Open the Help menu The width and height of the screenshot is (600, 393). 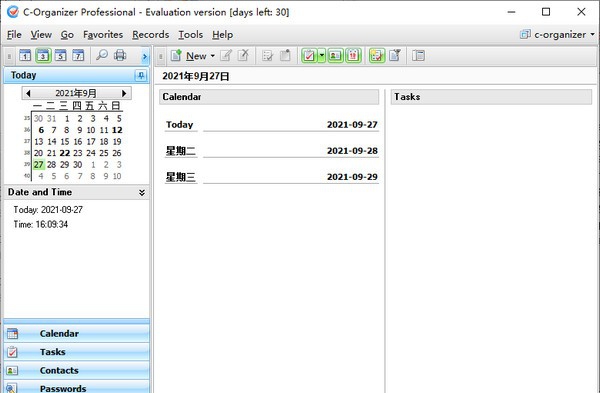coord(222,35)
